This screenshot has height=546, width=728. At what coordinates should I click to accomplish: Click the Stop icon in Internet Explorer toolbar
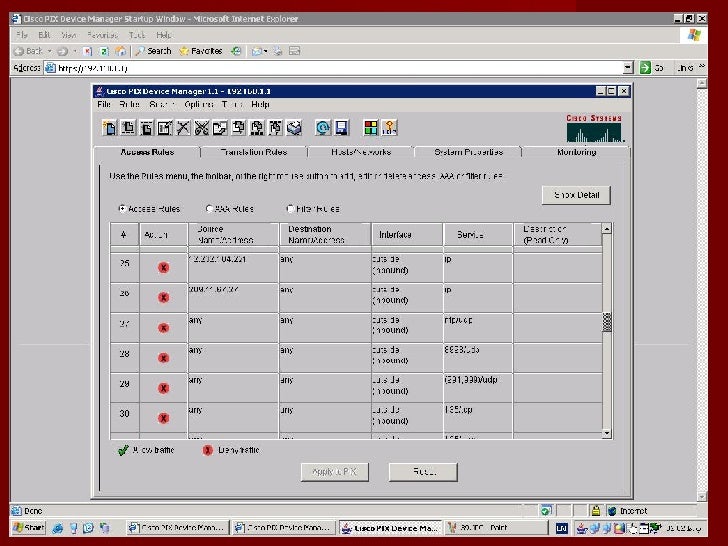coord(87,51)
